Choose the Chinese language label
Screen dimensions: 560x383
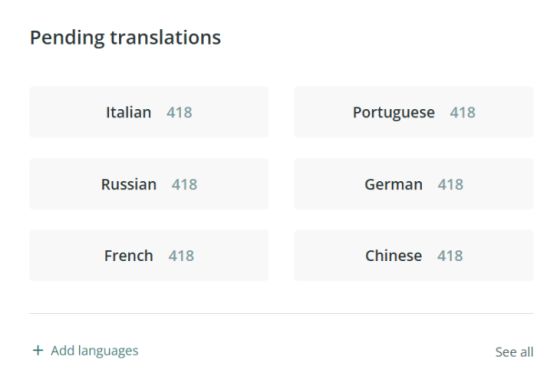coord(394,255)
